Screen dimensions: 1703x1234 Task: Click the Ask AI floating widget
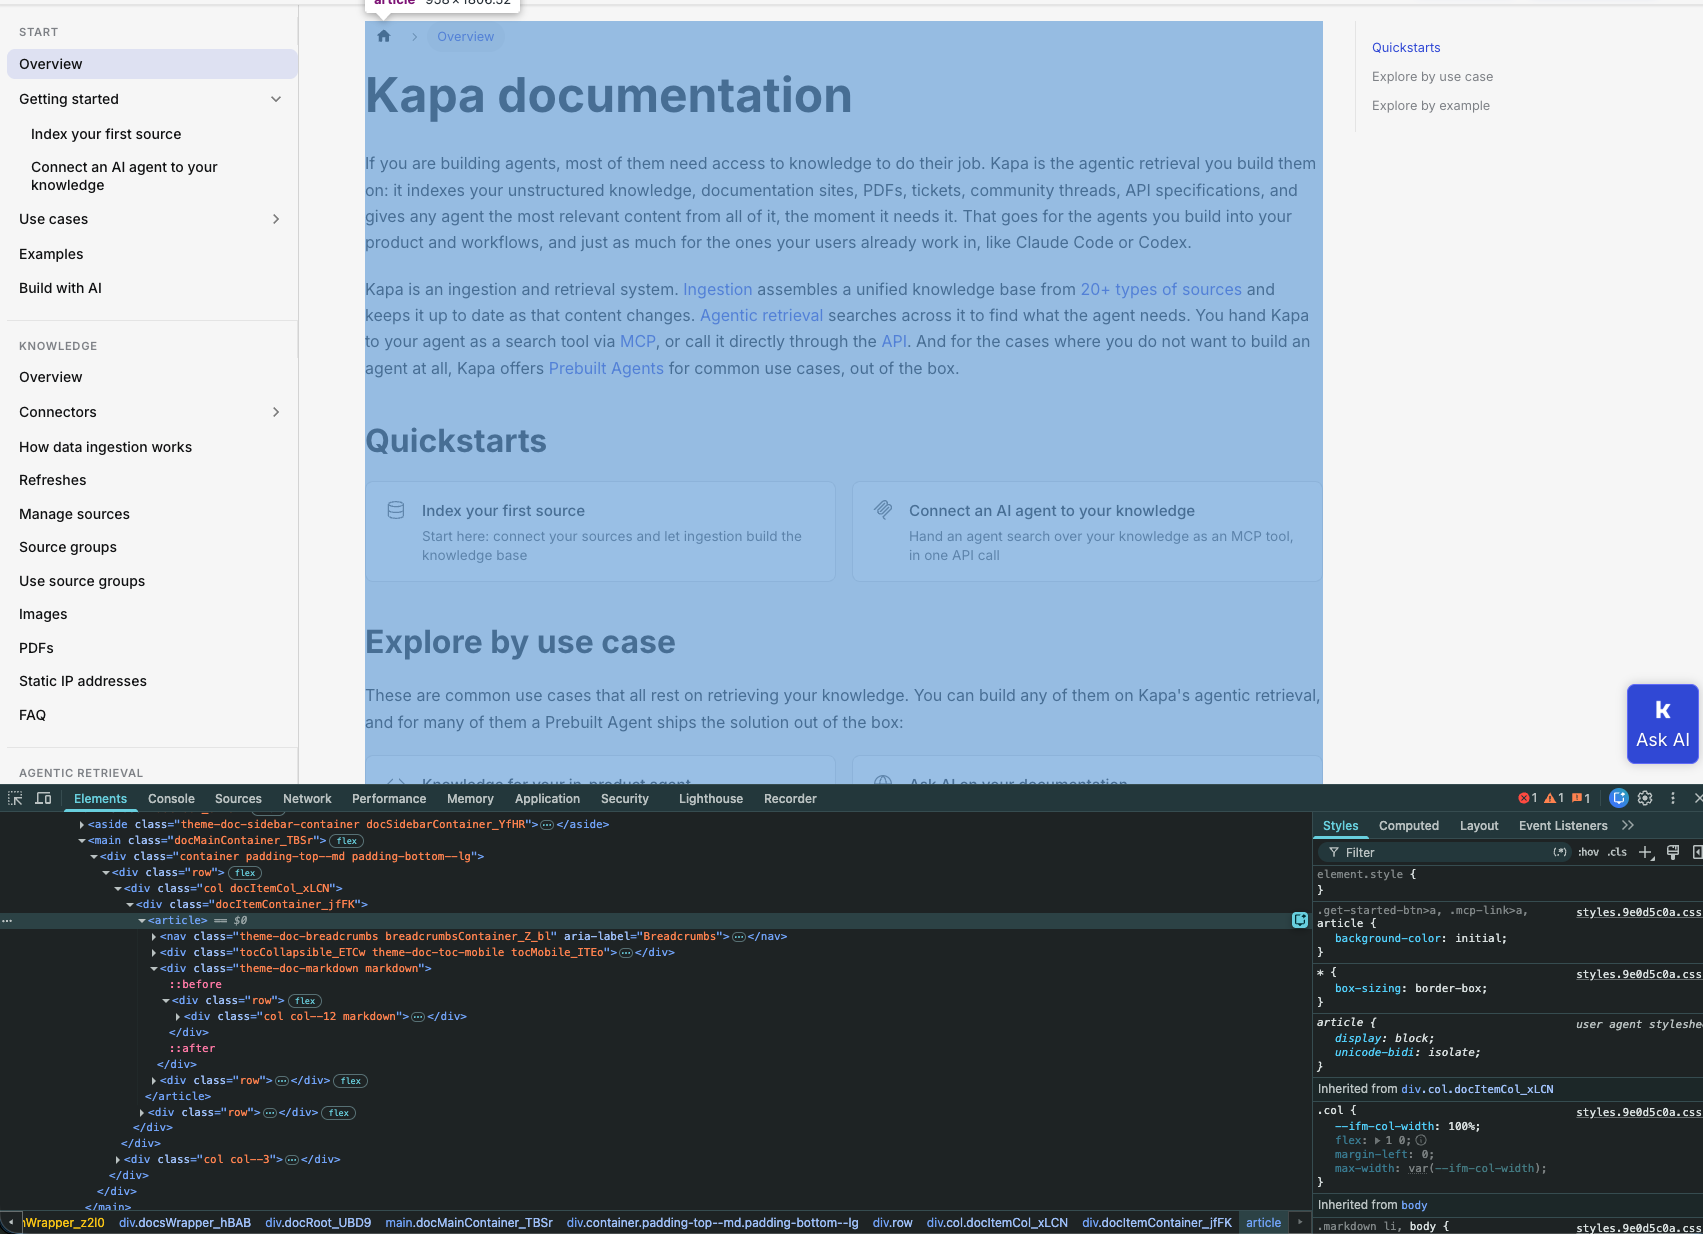[x=1662, y=724]
